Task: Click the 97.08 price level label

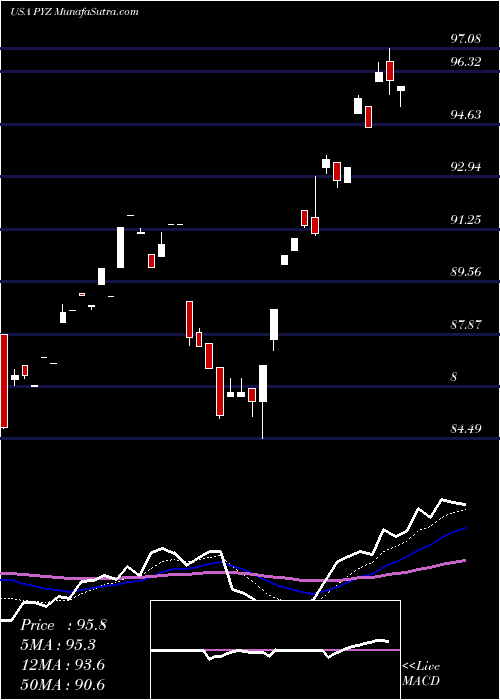Action: point(466,38)
